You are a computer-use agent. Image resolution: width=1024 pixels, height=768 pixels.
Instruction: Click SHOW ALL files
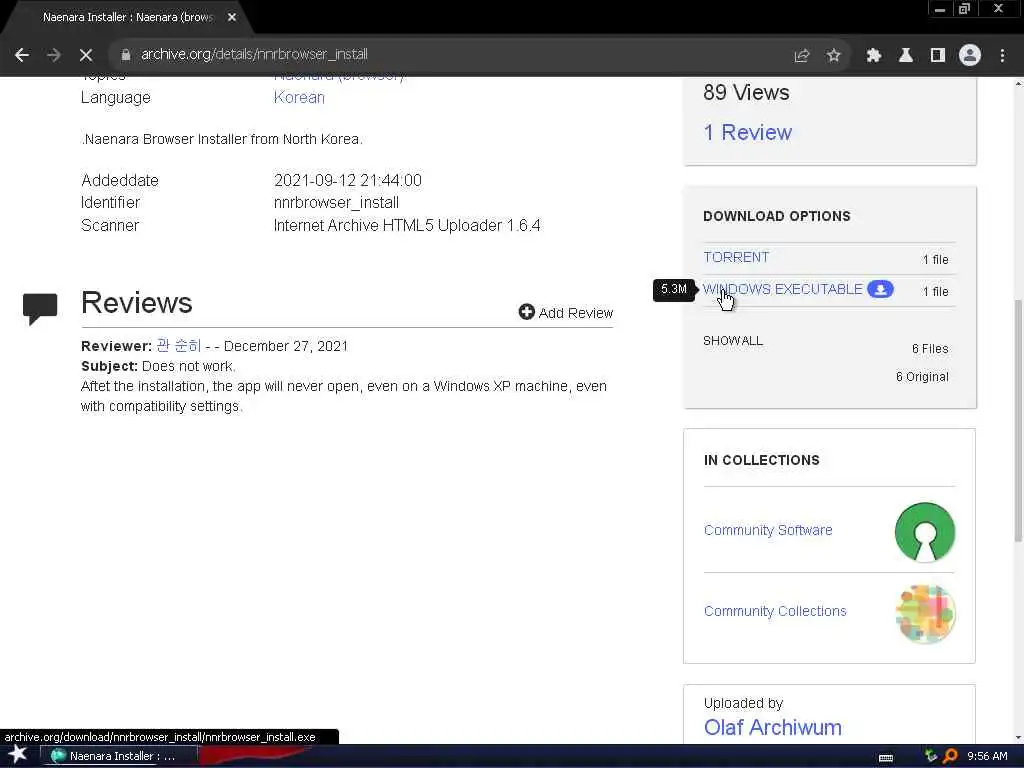pos(733,341)
